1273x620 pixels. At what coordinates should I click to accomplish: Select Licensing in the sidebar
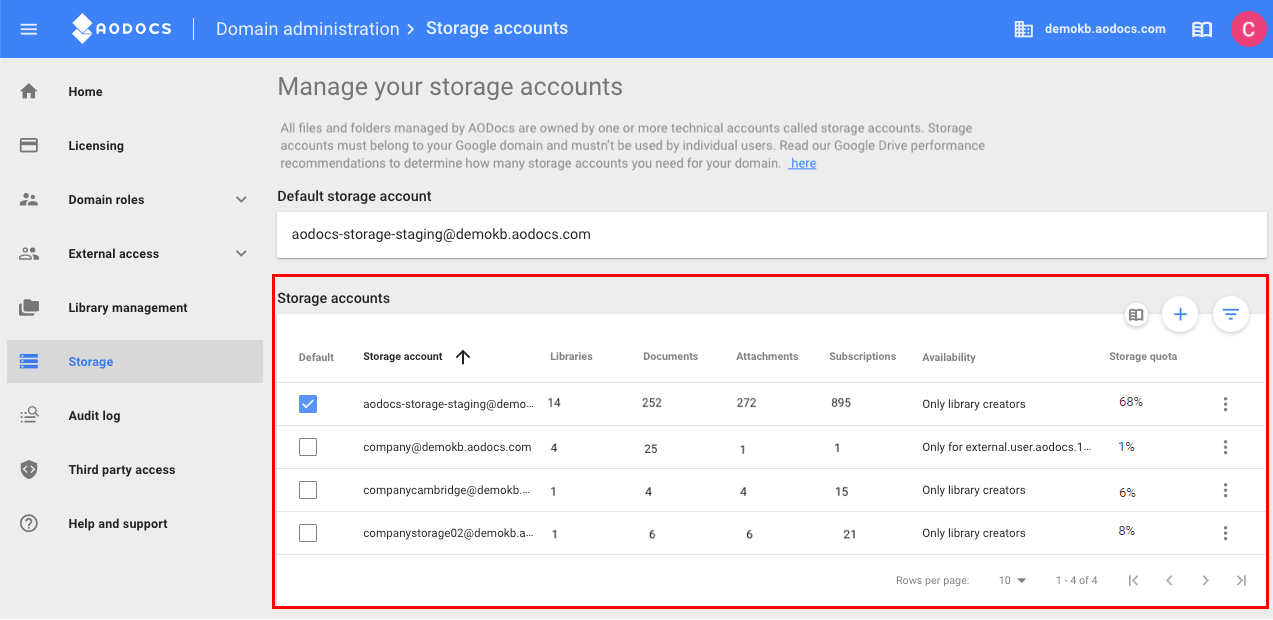(x=96, y=145)
